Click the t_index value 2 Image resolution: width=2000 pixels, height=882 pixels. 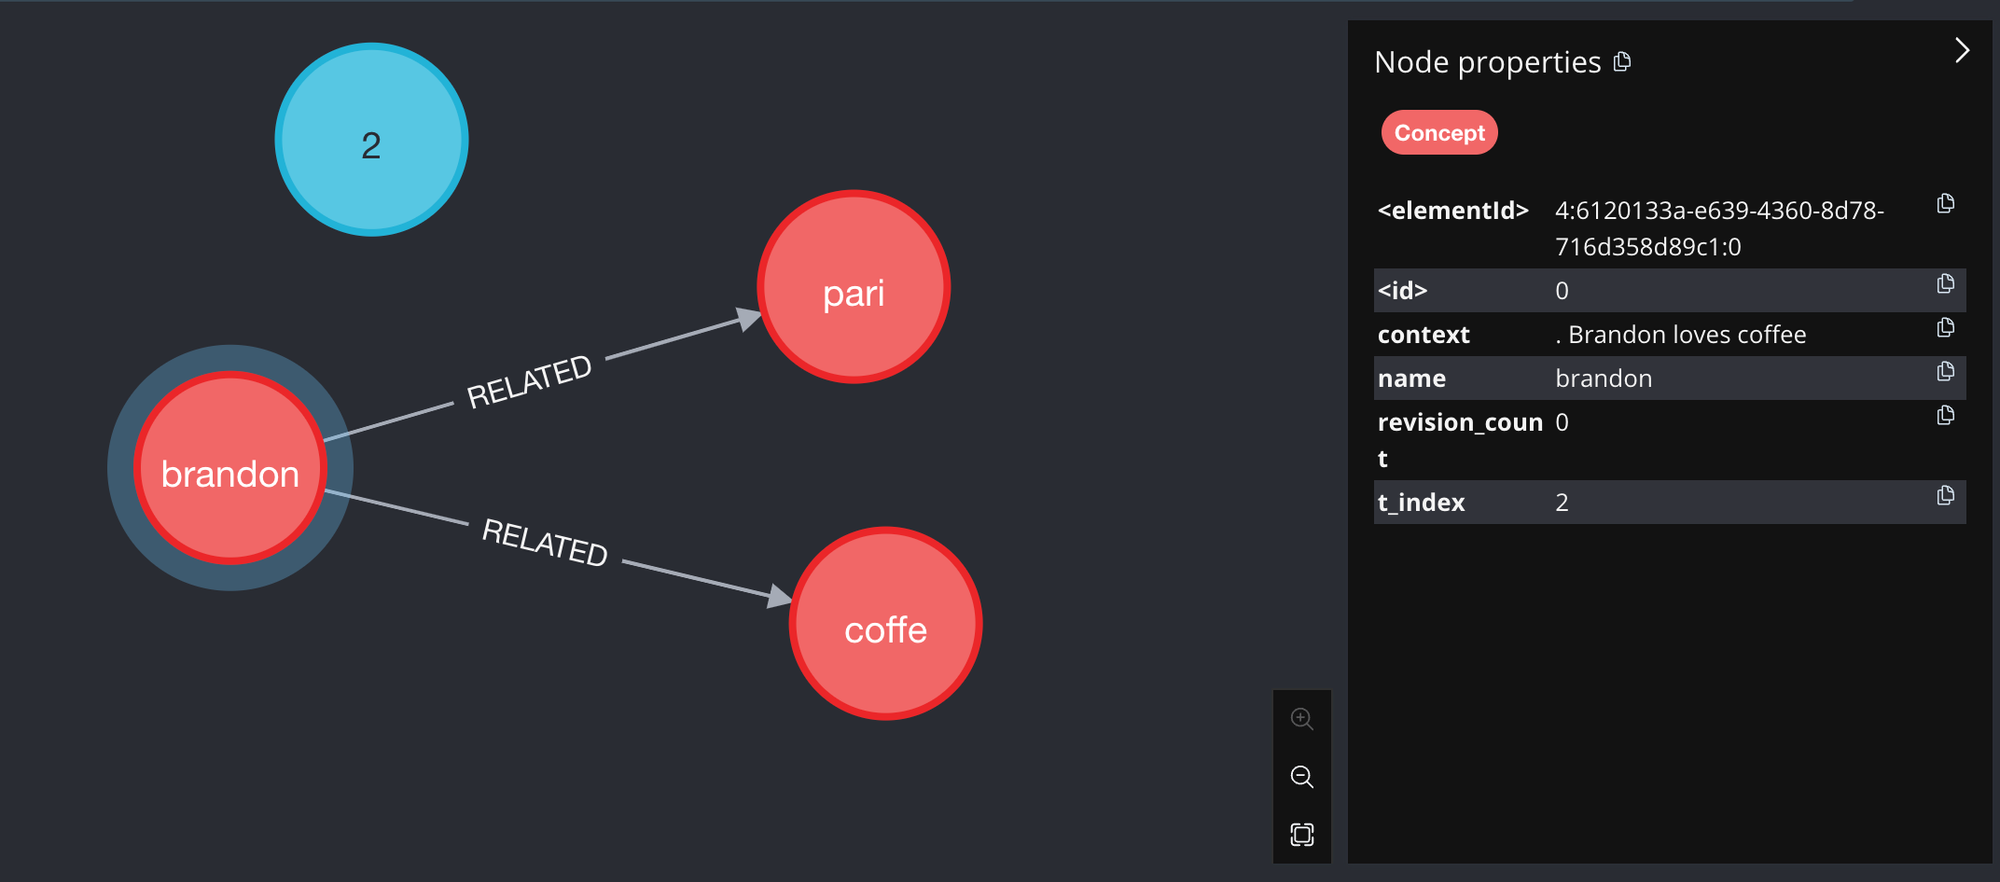[x=1562, y=503]
